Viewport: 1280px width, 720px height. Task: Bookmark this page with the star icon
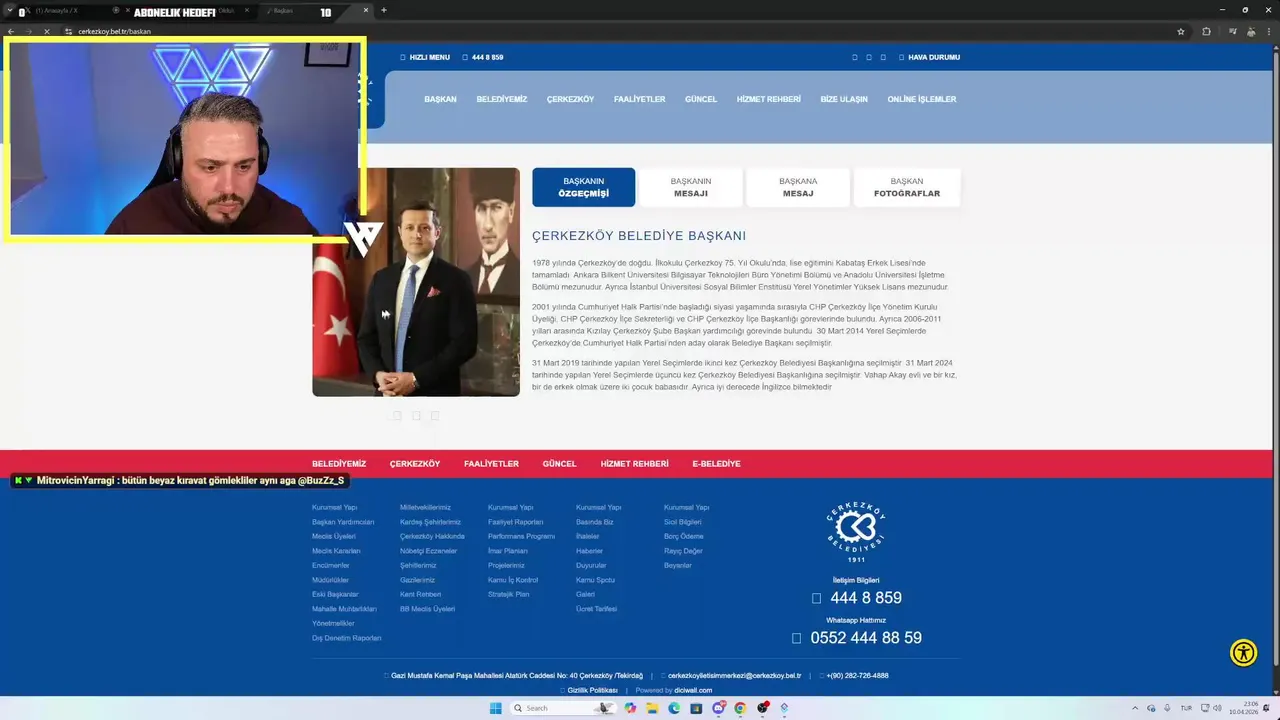1181,31
